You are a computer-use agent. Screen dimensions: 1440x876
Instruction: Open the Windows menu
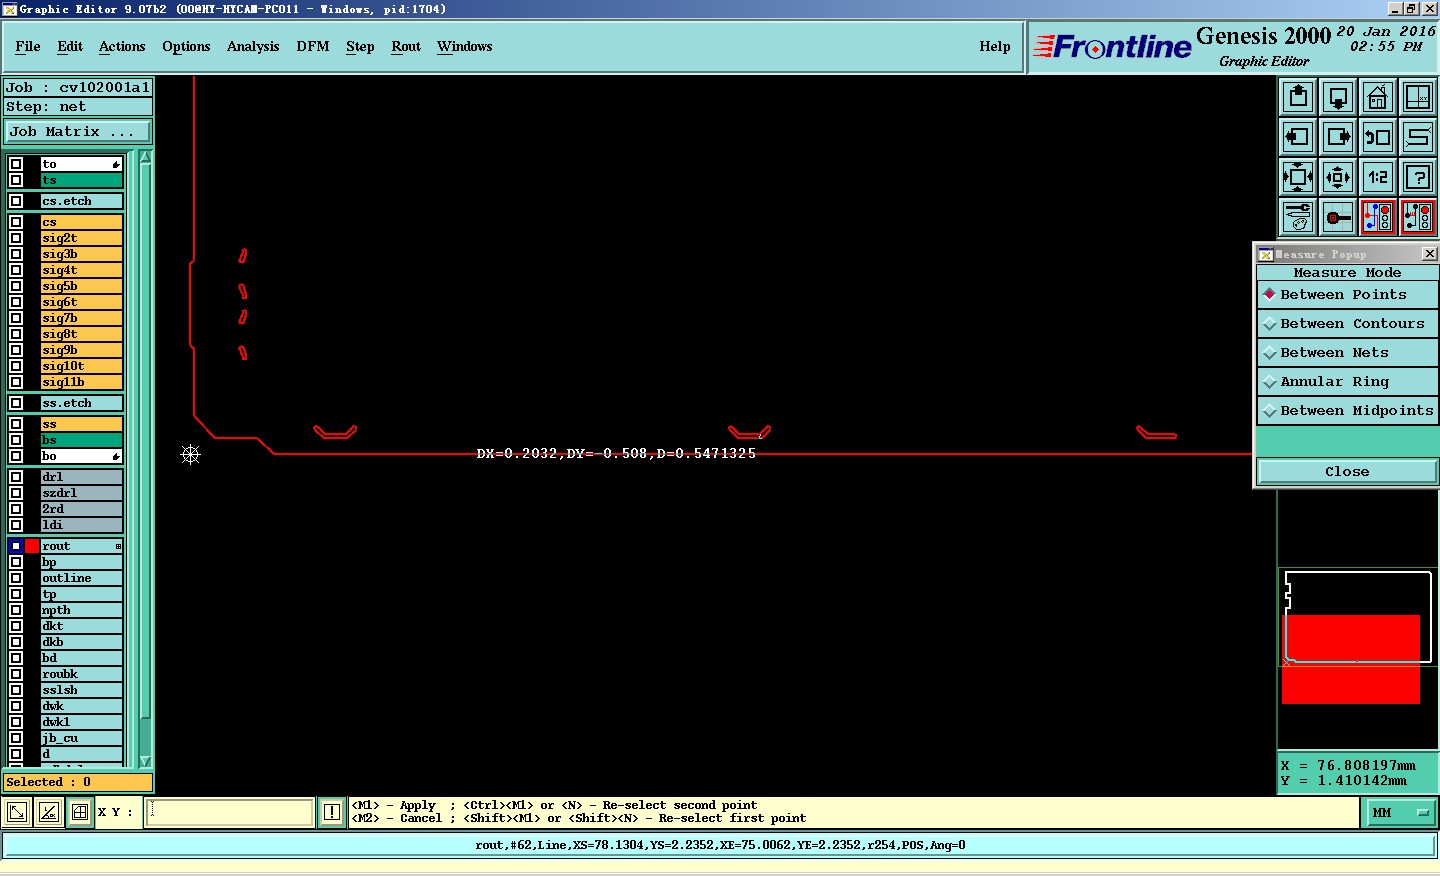[465, 46]
